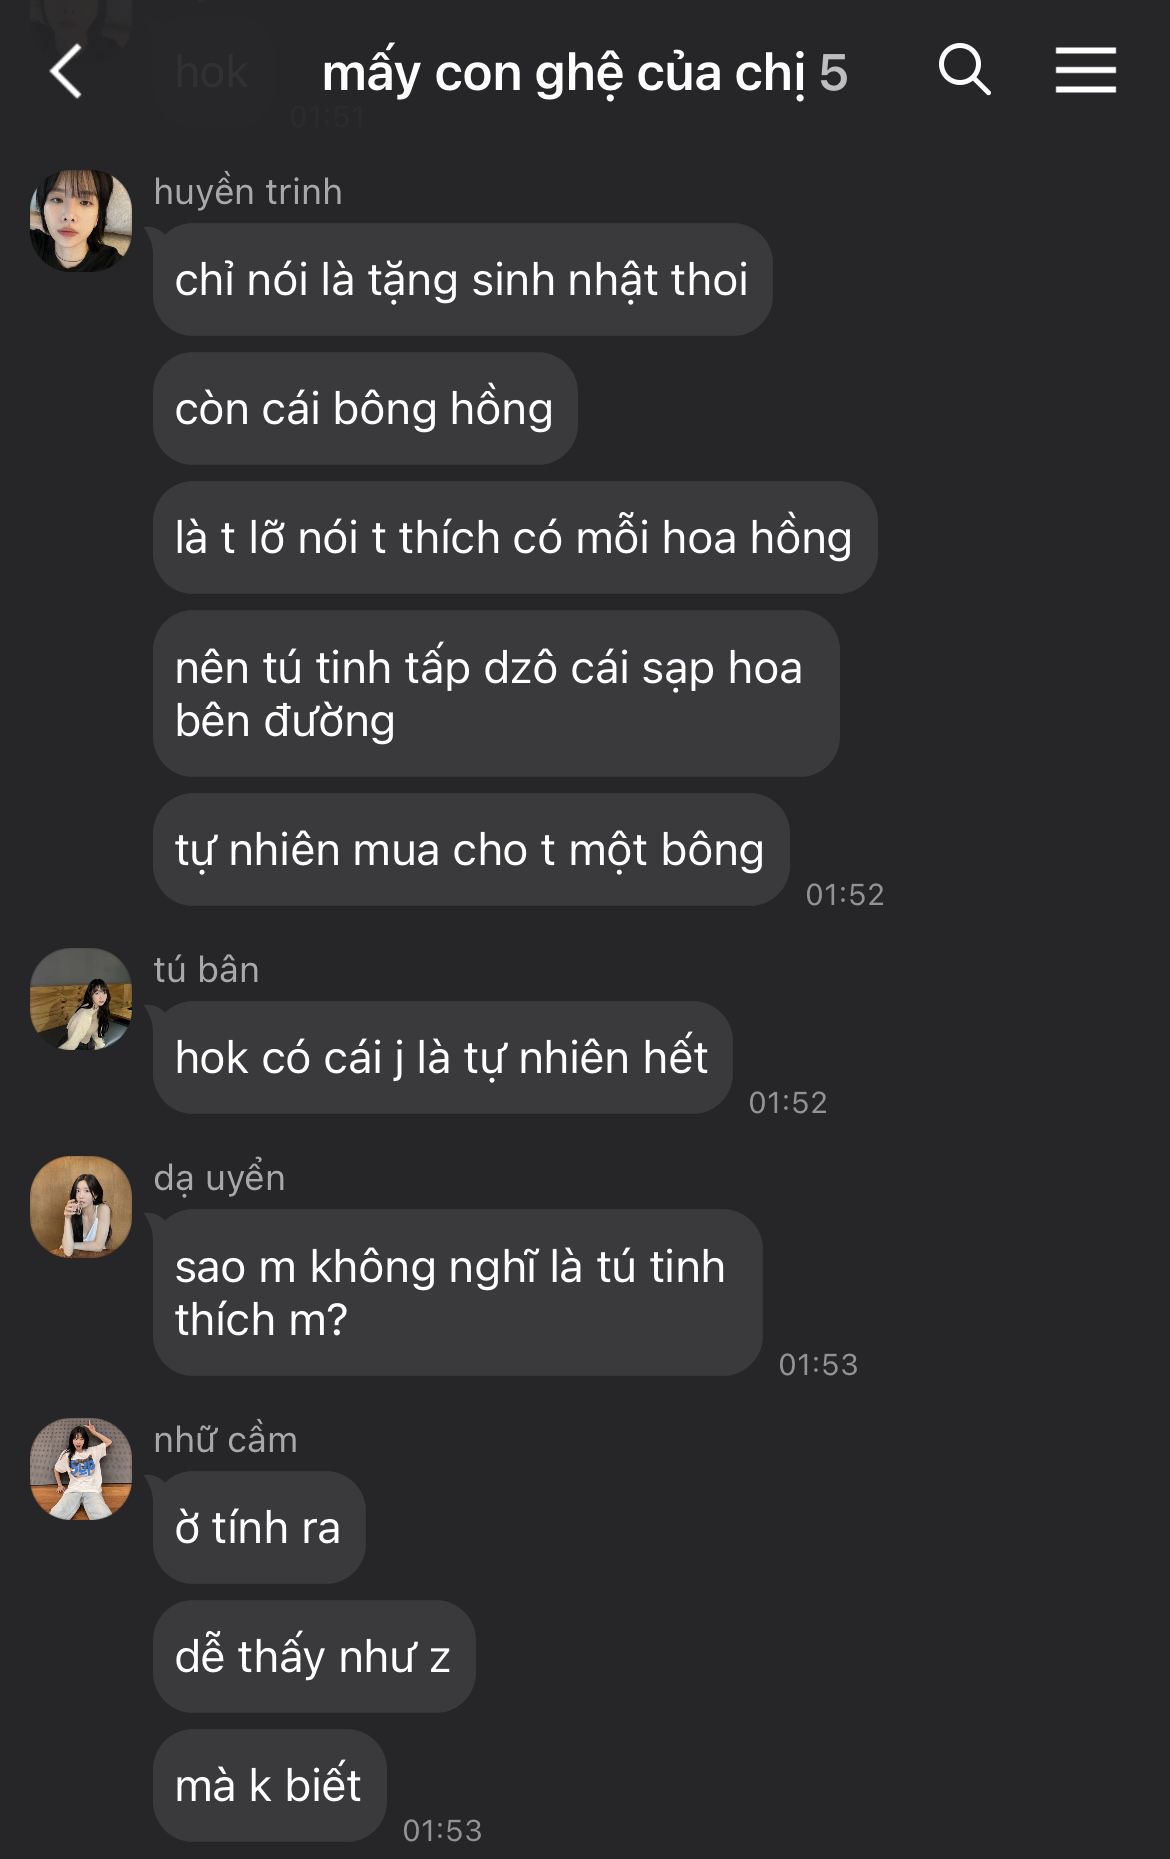This screenshot has width=1170, height=1859.
Task: Tap message 'tự nhiên mua cho t một bông'
Action: coord(471,850)
